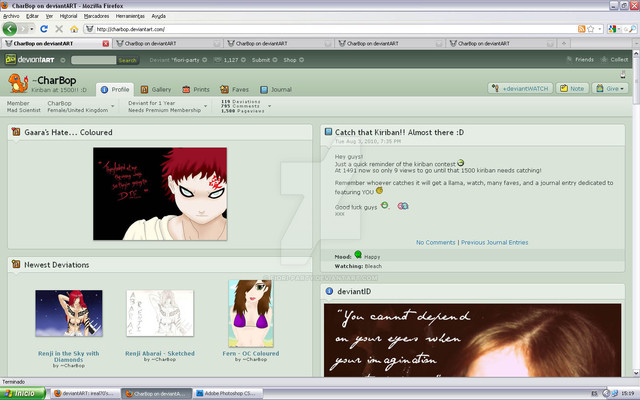Expand the Deviations statistics dropdown arrow
This screenshot has height=400, width=640.
[269, 107]
